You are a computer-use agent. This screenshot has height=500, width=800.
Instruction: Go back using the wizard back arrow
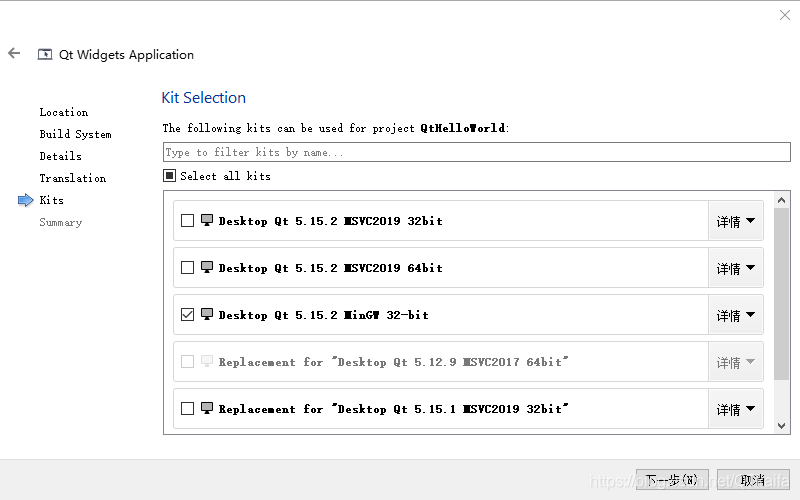[14, 53]
